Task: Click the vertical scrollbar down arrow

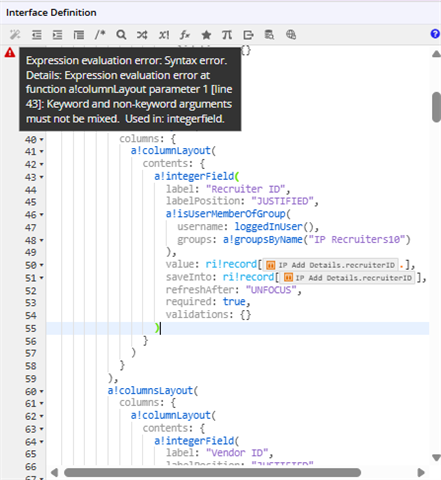Action: coord(436,458)
